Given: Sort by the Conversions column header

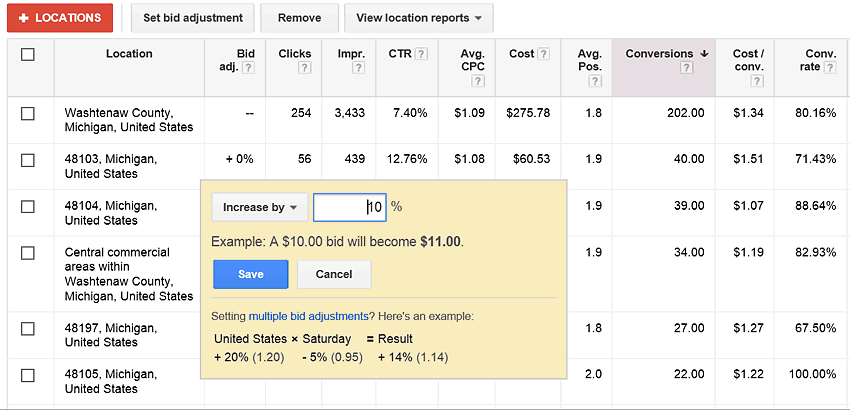Looking at the screenshot, I should coord(659,54).
